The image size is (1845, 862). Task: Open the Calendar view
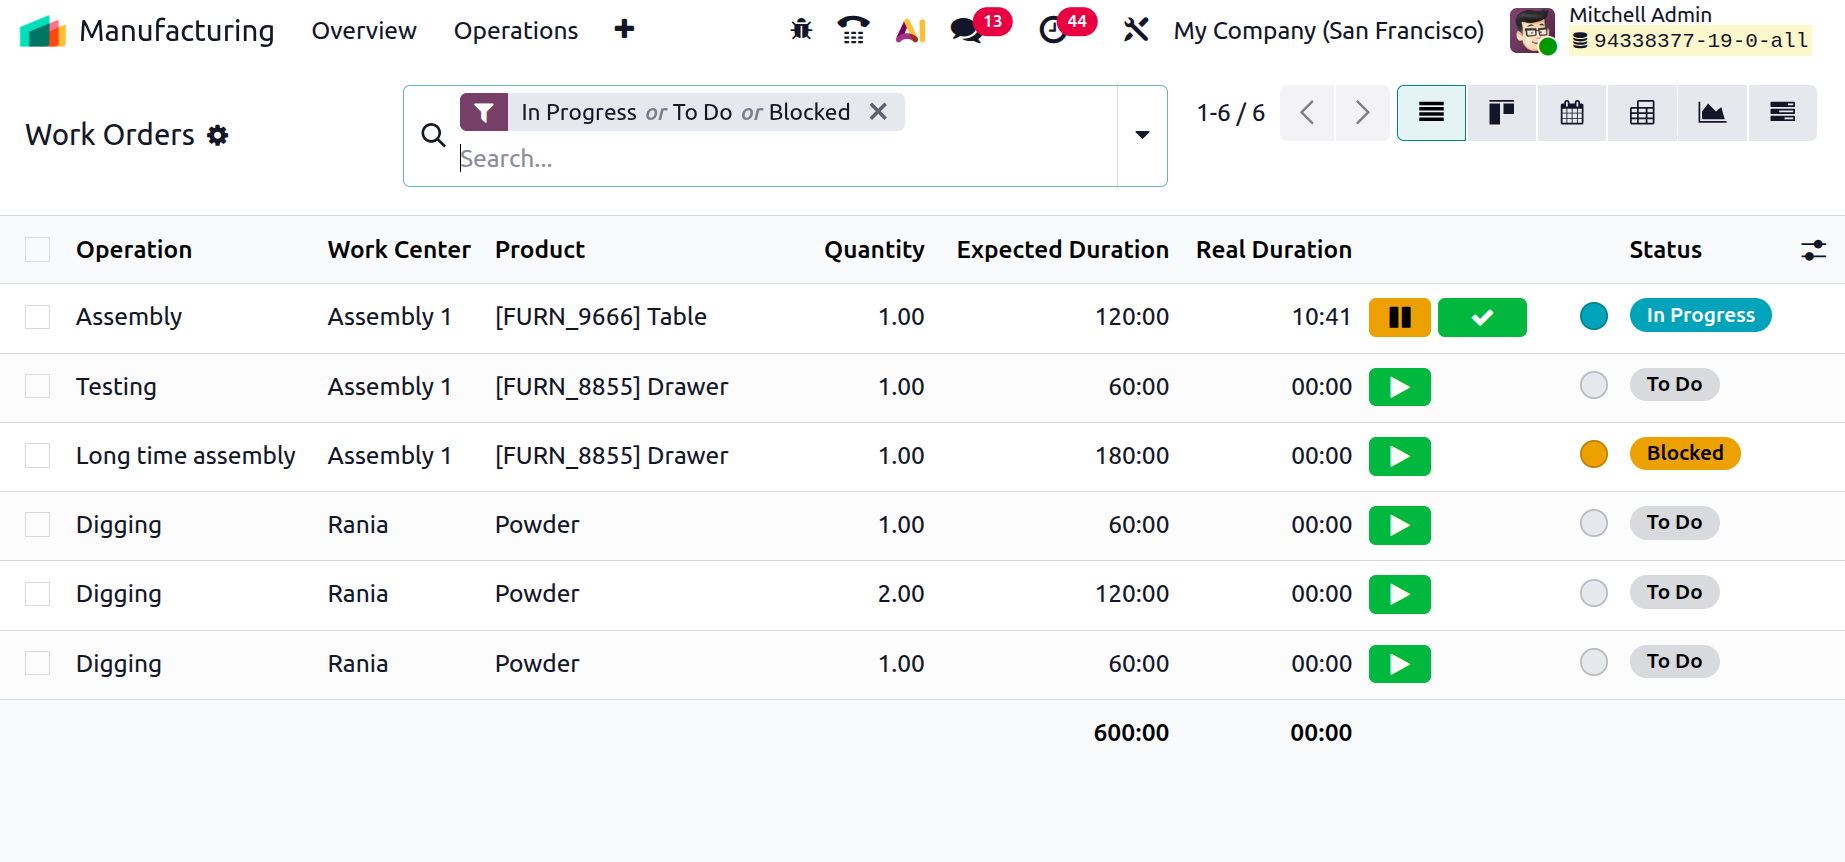(x=1571, y=113)
